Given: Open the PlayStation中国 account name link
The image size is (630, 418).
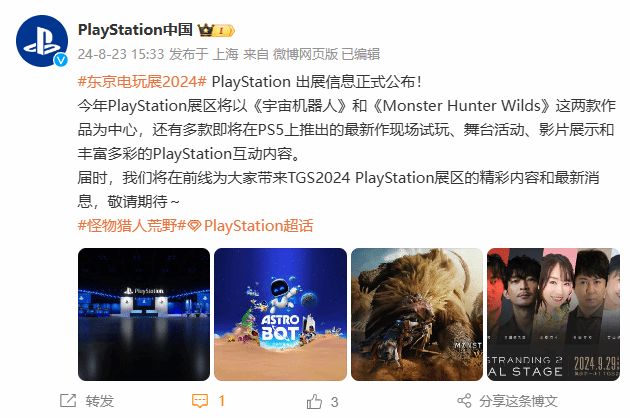Looking at the screenshot, I should click(135, 30).
